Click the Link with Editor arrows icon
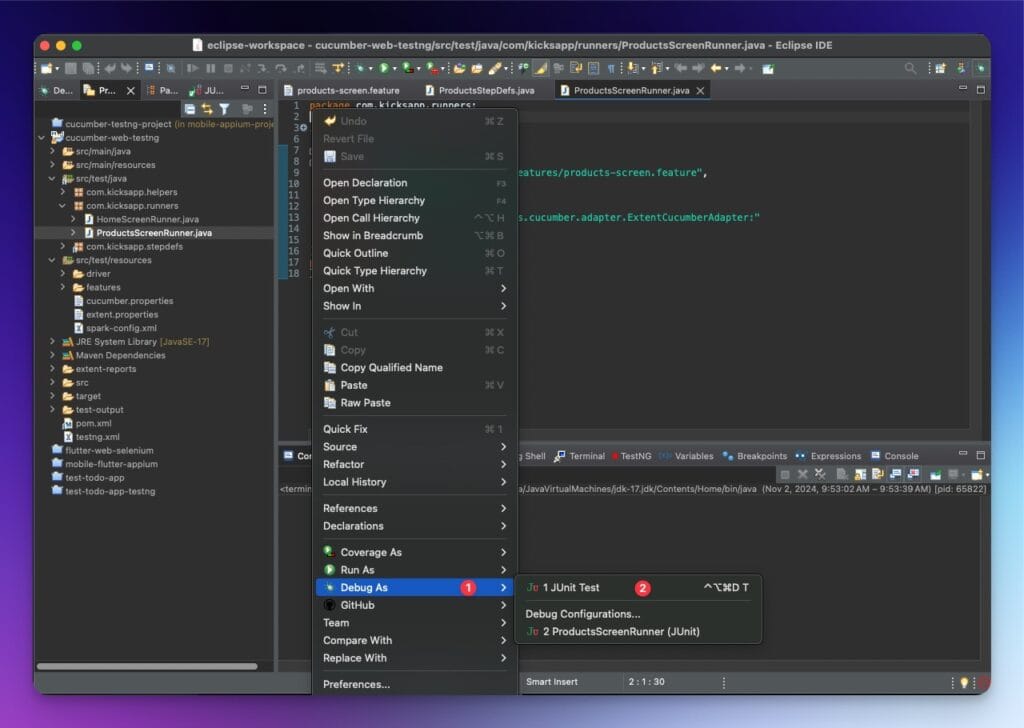The width and height of the screenshot is (1024, 728). [207, 109]
